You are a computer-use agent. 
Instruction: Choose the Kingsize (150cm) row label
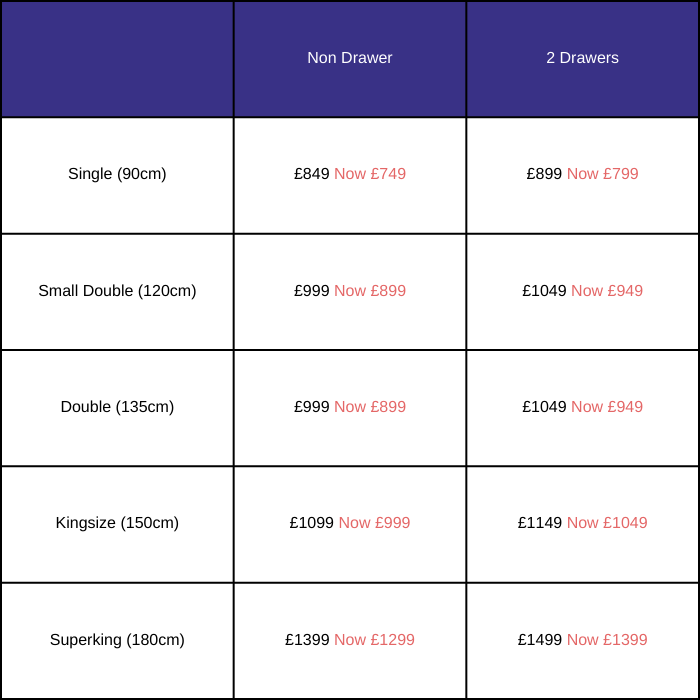point(117,523)
